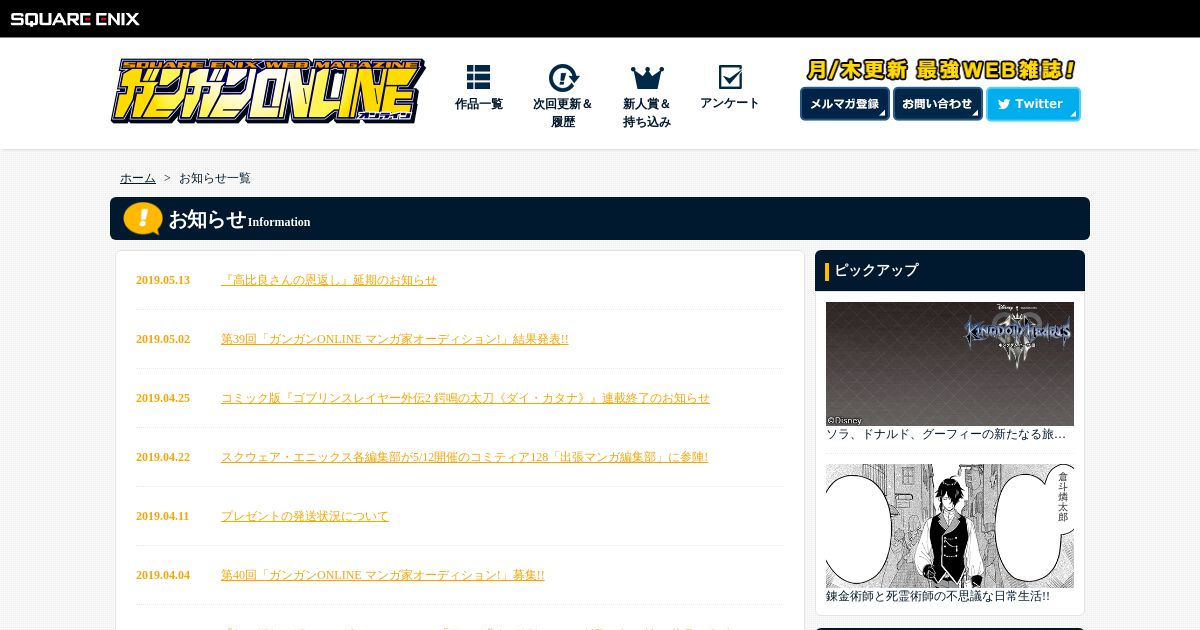Image resolution: width=1200 pixels, height=630 pixels.
Task: Click the お知らせ一覧 breadcrumb text
Action: [215, 178]
